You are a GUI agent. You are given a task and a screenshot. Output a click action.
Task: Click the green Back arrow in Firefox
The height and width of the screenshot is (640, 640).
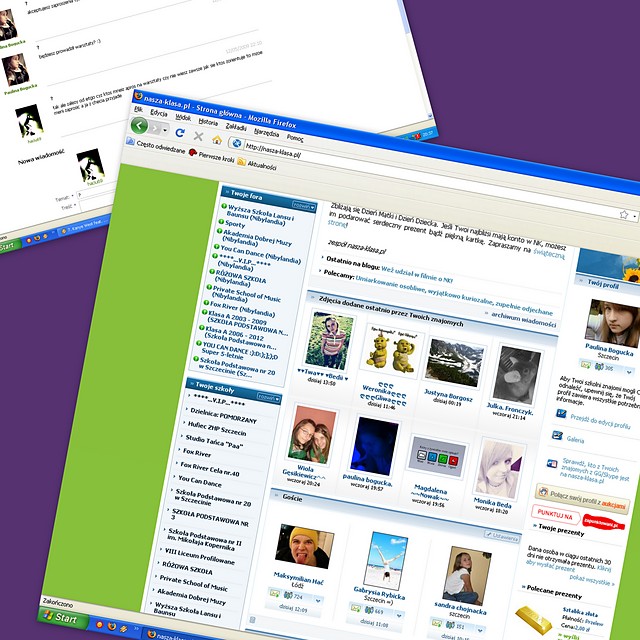pos(139,125)
